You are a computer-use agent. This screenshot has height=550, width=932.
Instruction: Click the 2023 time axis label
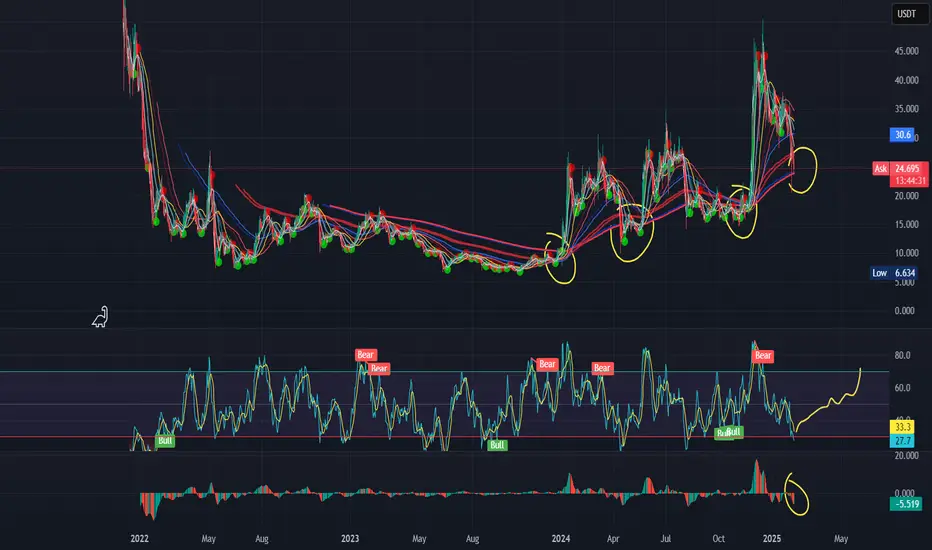pyautogui.click(x=350, y=539)
